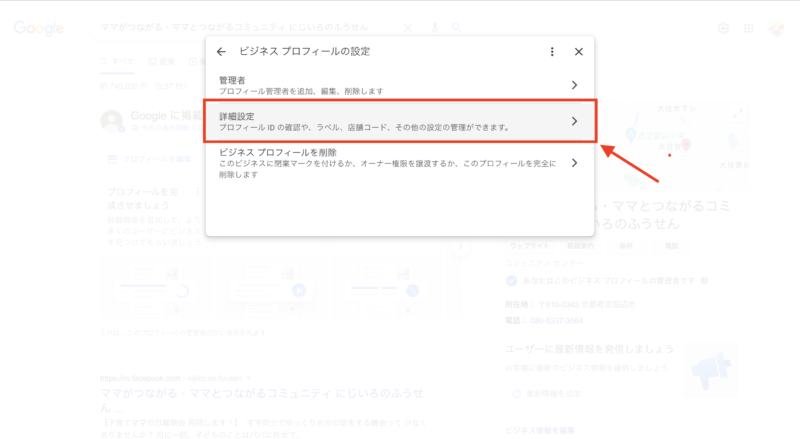
Task: Open the three-dot menu in the settings dialog
Action: pyautogui.click(x=552, y=52)
